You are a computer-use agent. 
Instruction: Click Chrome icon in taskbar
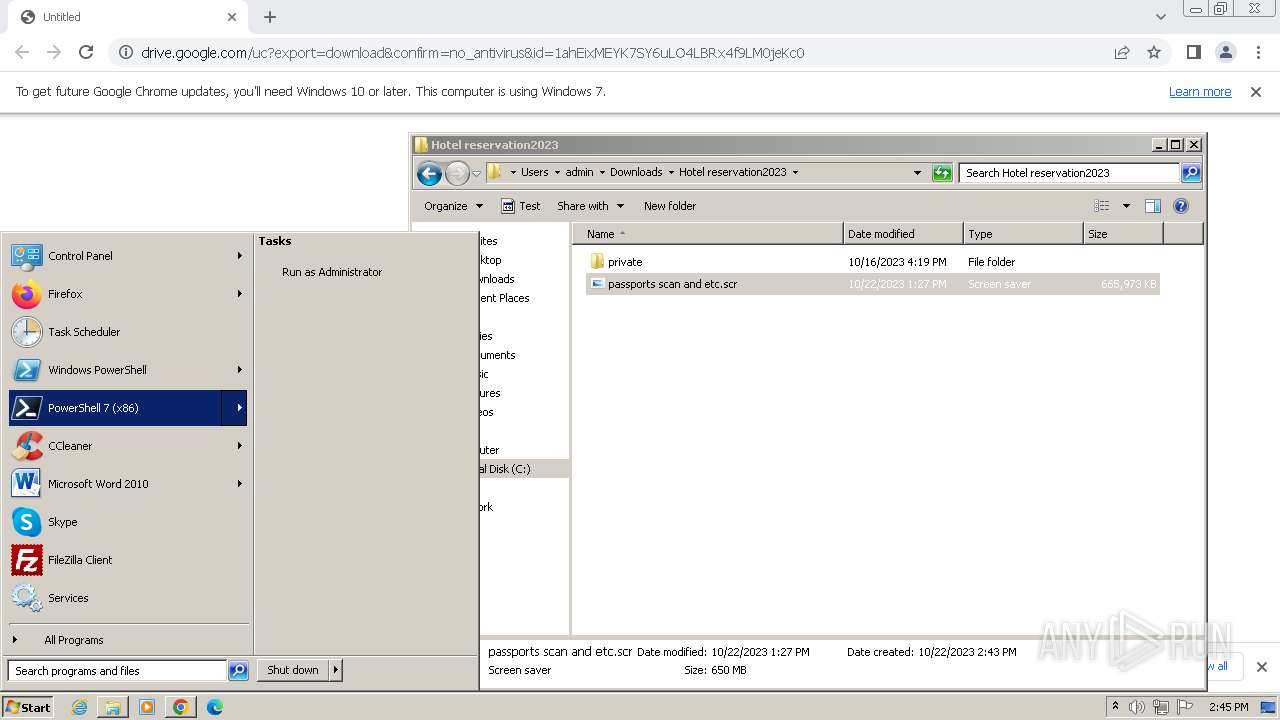tap(181, 707)
